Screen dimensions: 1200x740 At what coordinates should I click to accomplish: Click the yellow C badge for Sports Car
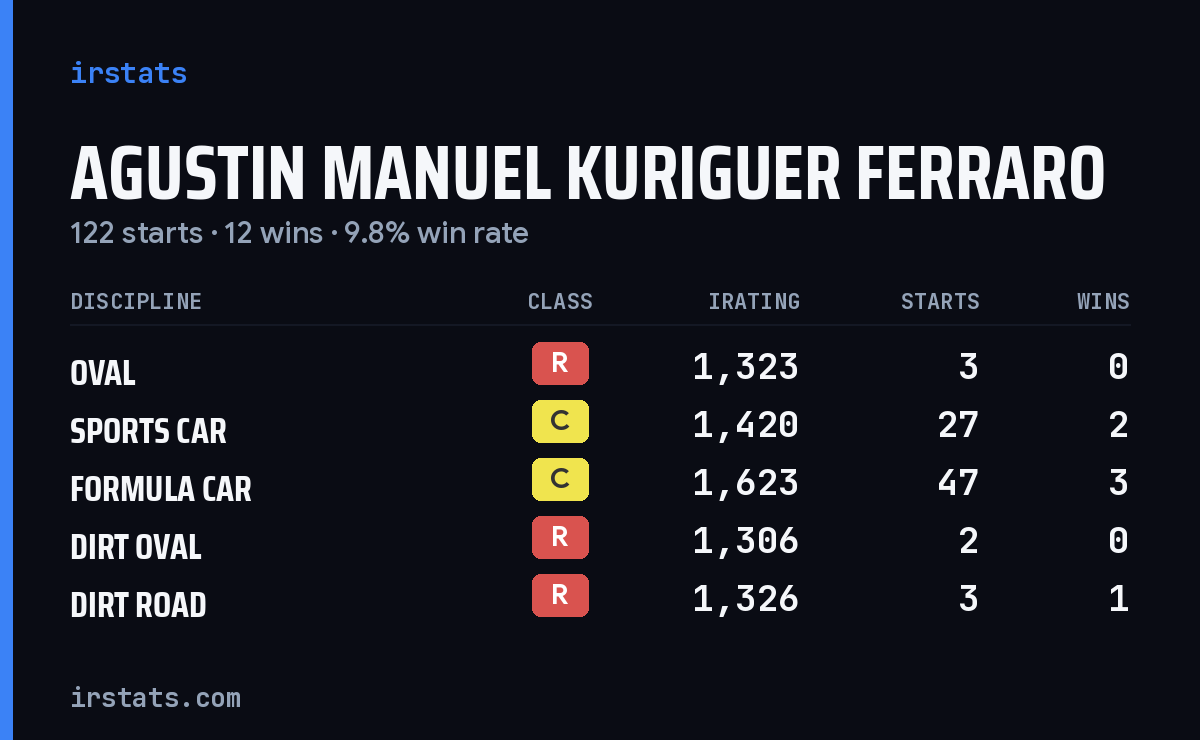560,421
